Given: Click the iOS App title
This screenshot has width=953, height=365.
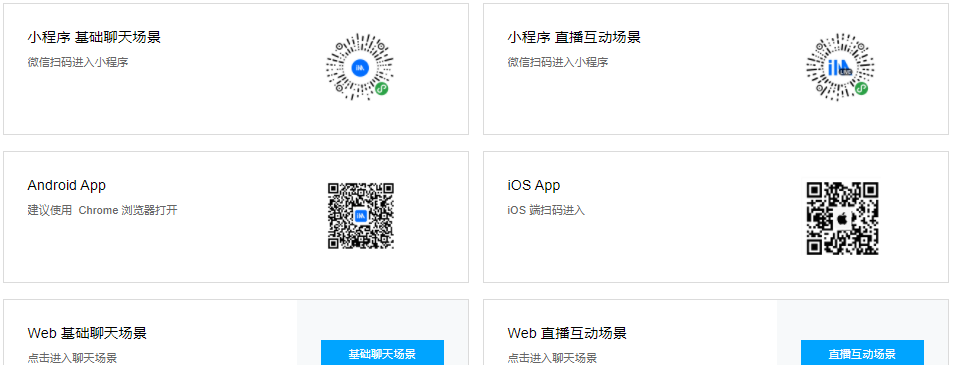Looking at the screenshot, I should (534, 185).
